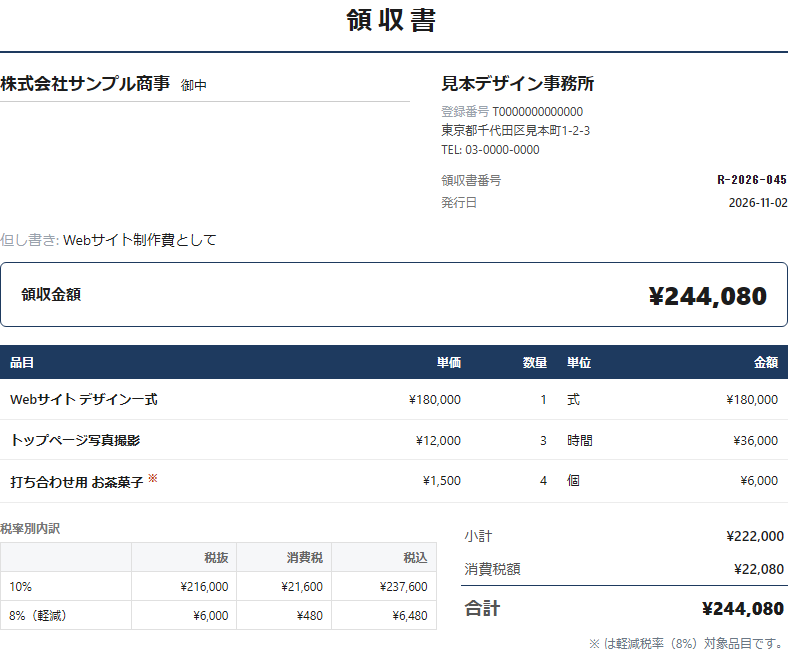This screenshot has width=788, height=652.
Task: Select registration number T0000000000000
Action: [538, 112]
